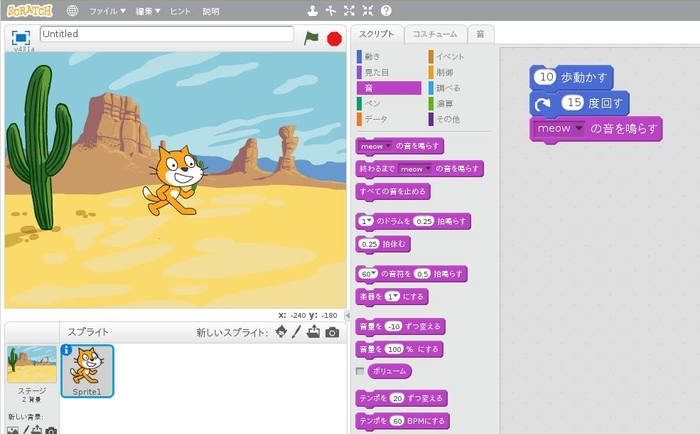The width and height of the screenshot is (700, 434).
Task: Click the 0.25 field in 拍休む block
Action: pos(369,244)
